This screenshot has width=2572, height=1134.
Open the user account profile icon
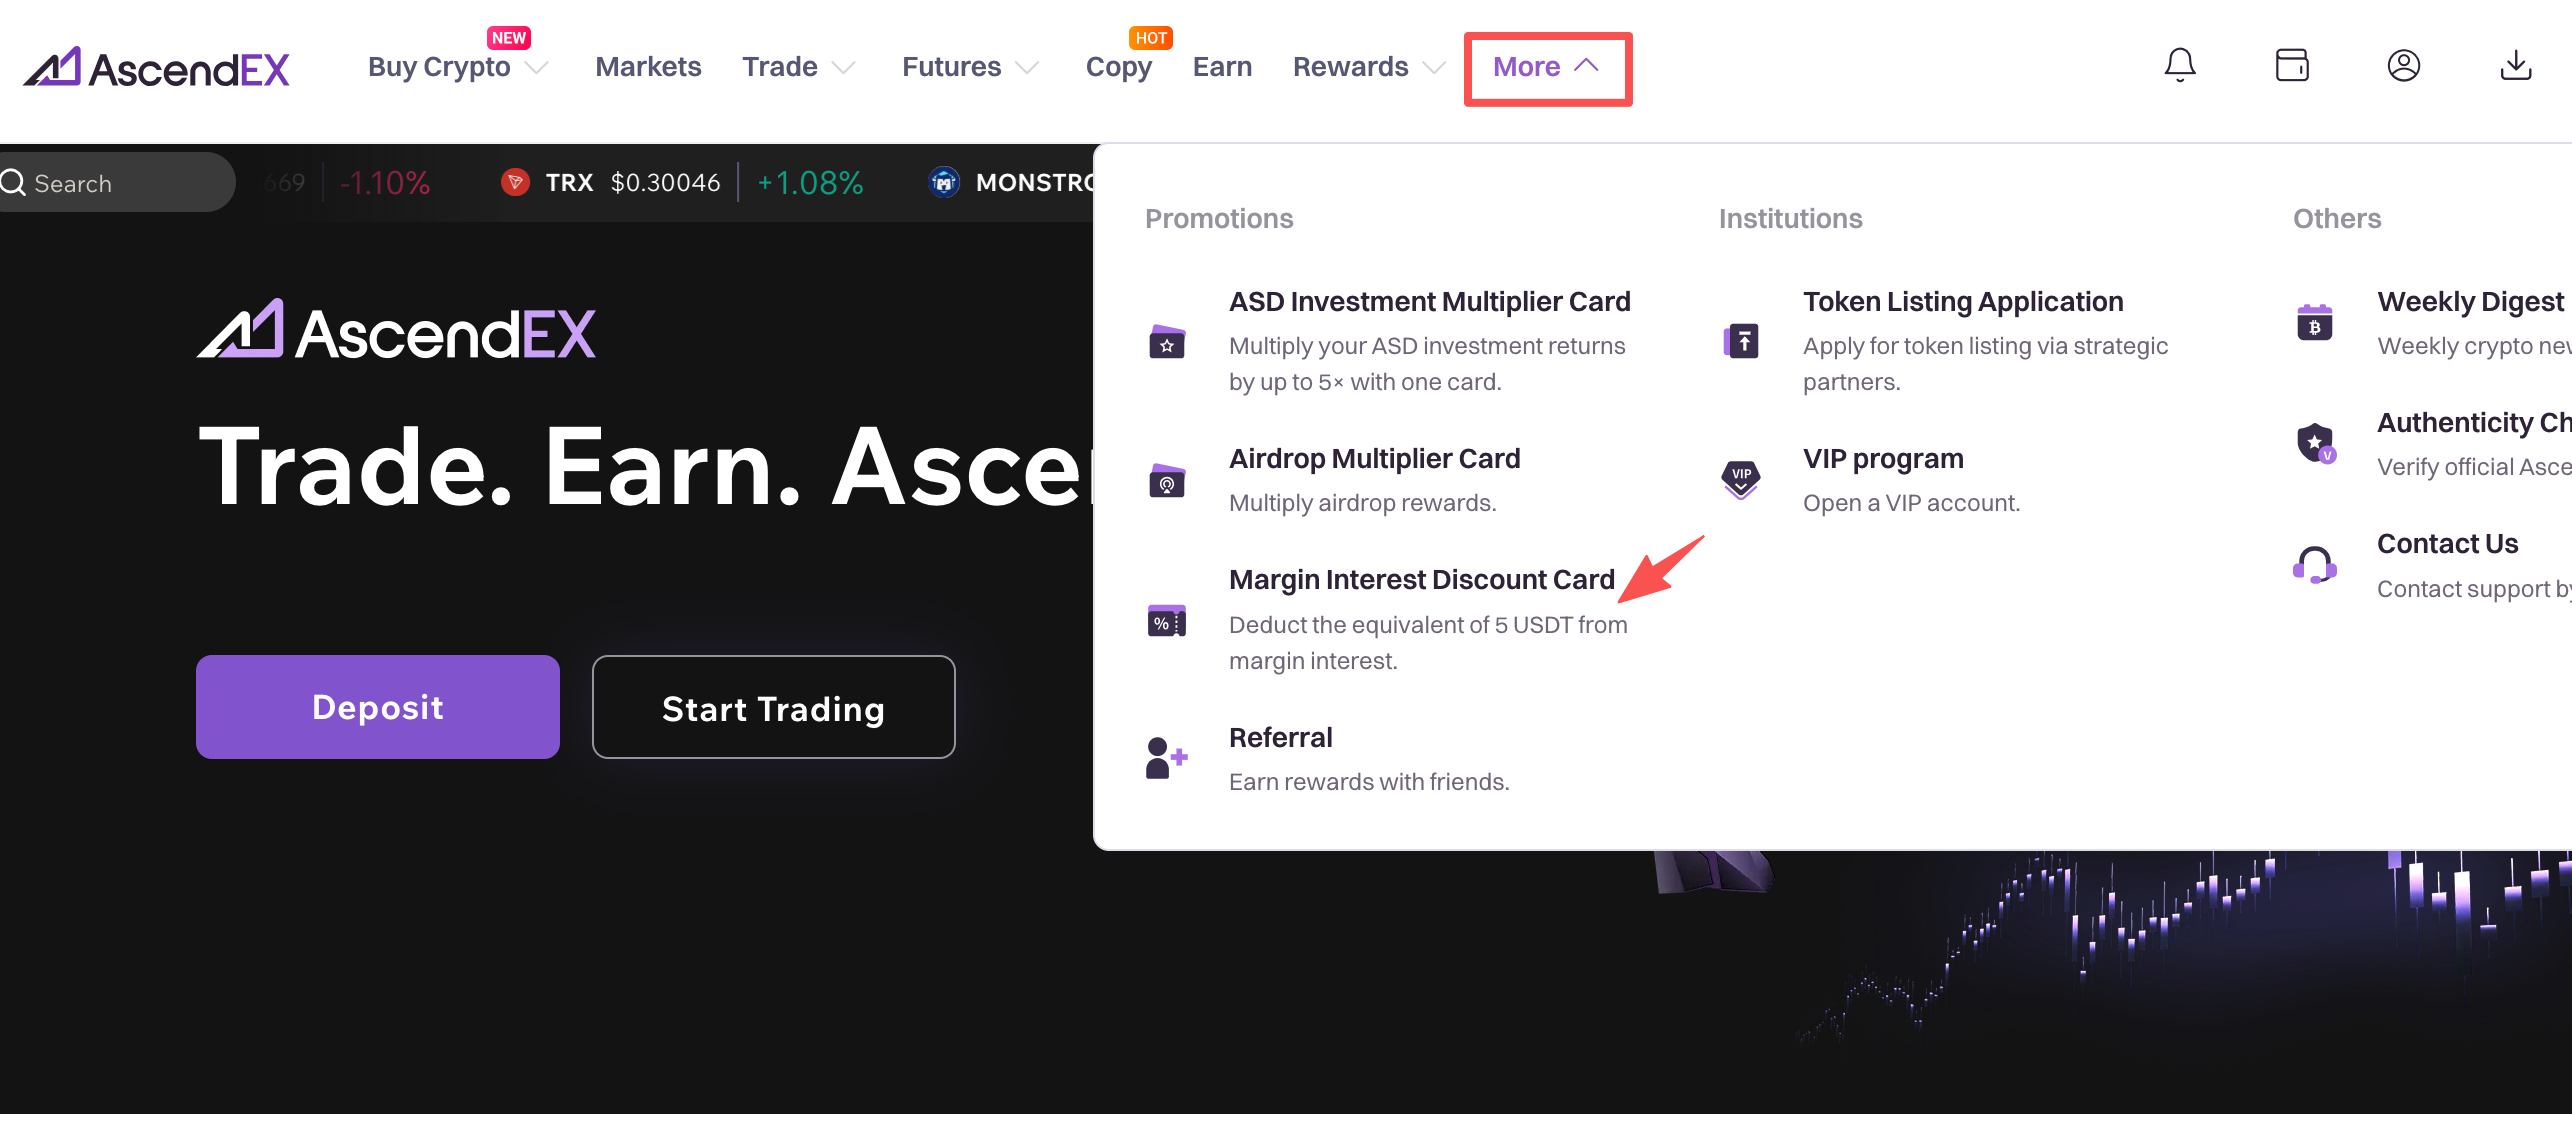pos(2404,66)
